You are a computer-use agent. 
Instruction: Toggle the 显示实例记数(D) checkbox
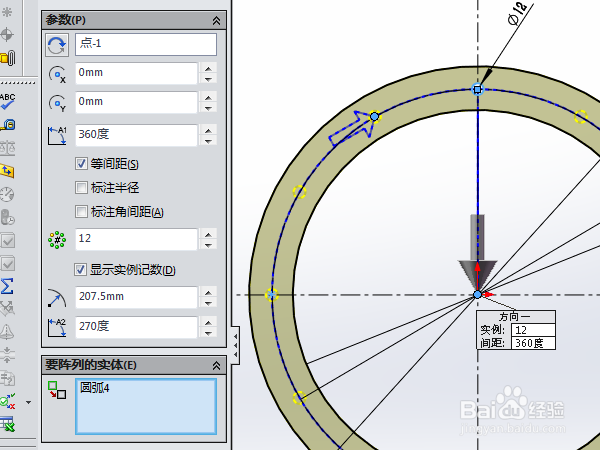pos(80,269)
